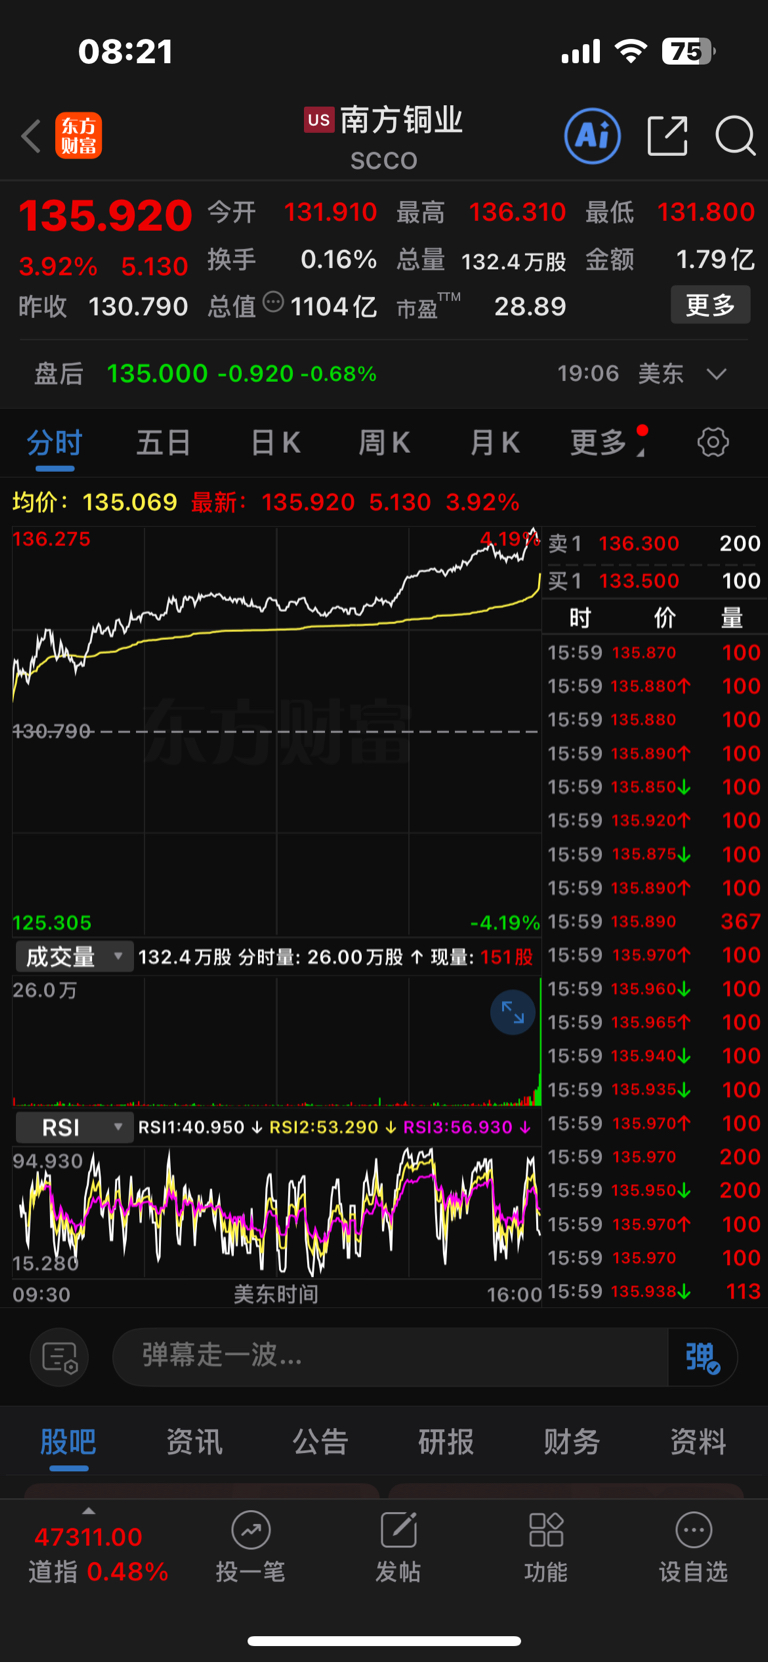
Task: Open the RSI indicator dropdown
Action: [x=75, y=1127]
